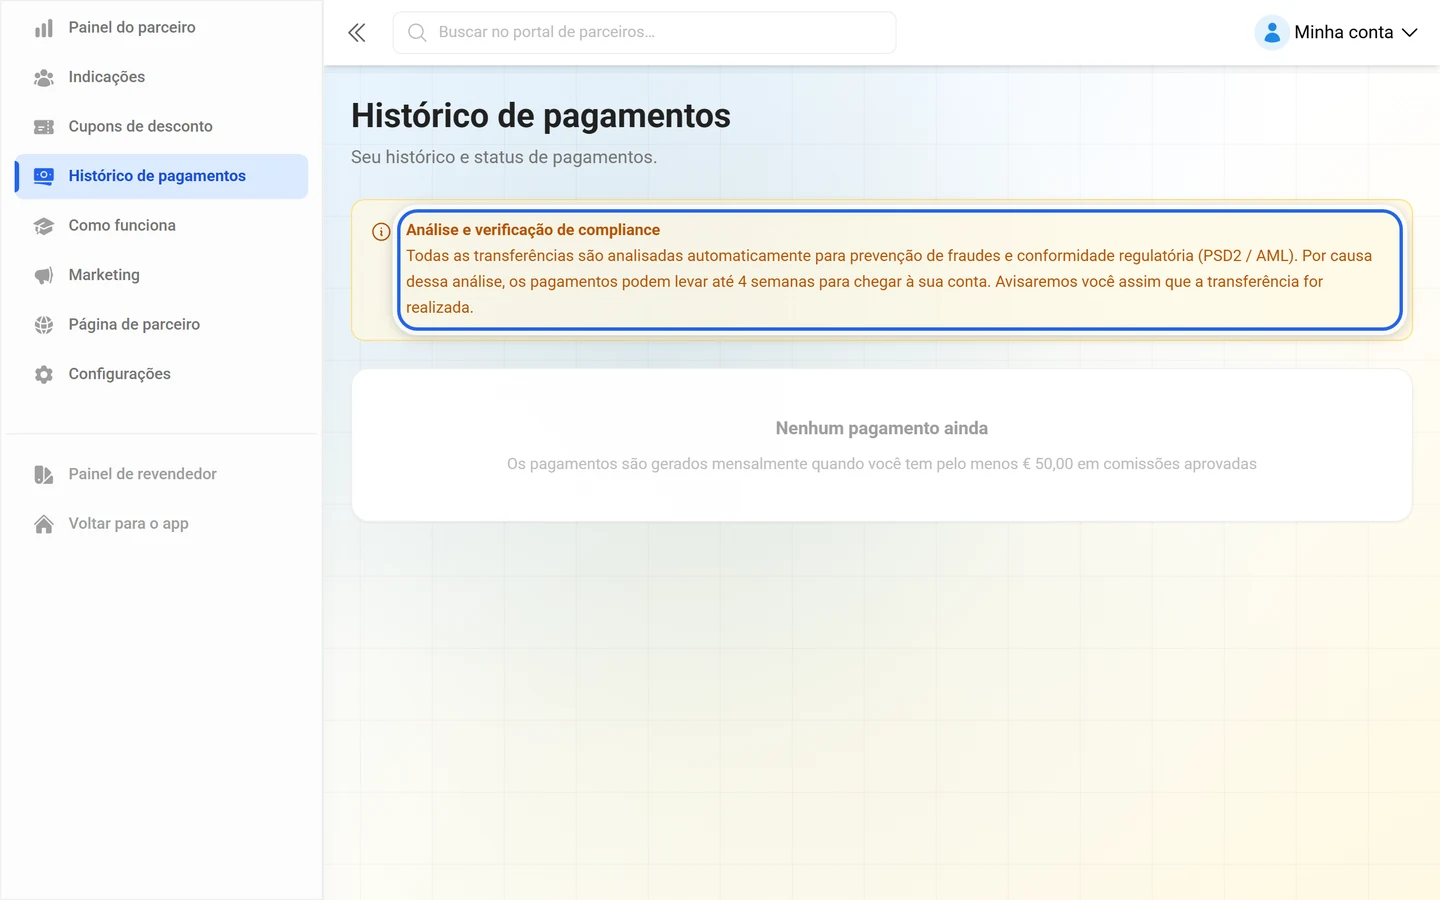This screenshot has width=1440, height=900.
Task: Click the Cupons de desconto ticket icon
Action: (x=44, y=127)
